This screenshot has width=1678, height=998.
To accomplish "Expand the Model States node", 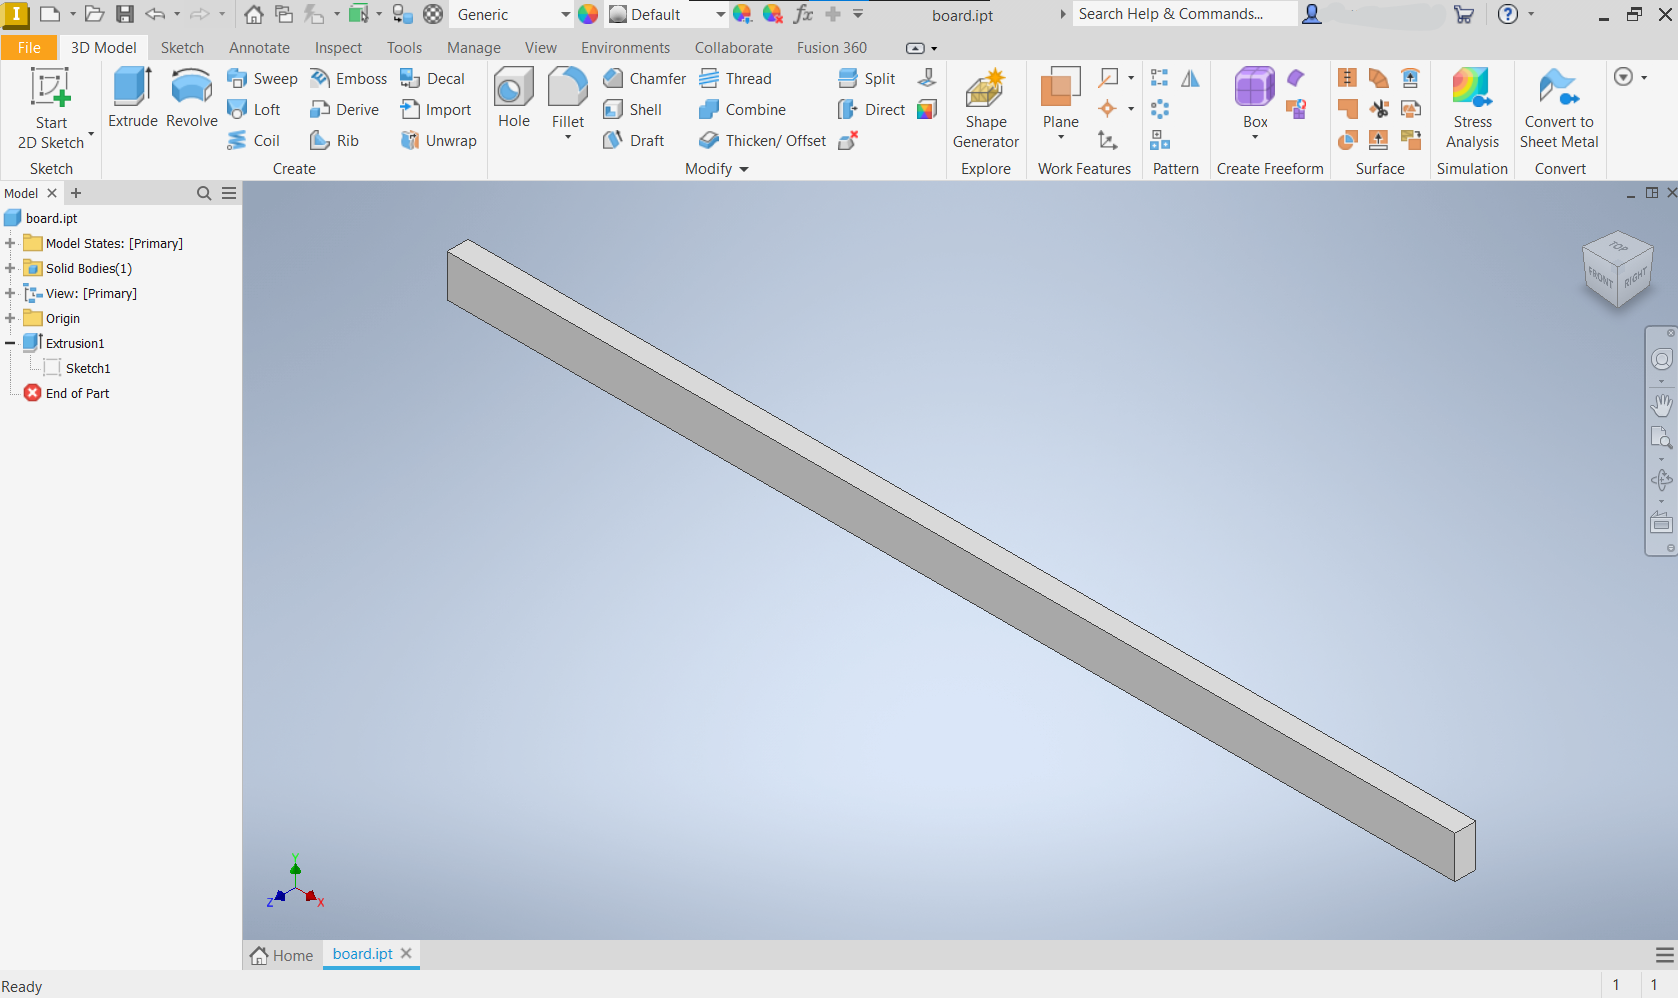I will coord(10,243).
